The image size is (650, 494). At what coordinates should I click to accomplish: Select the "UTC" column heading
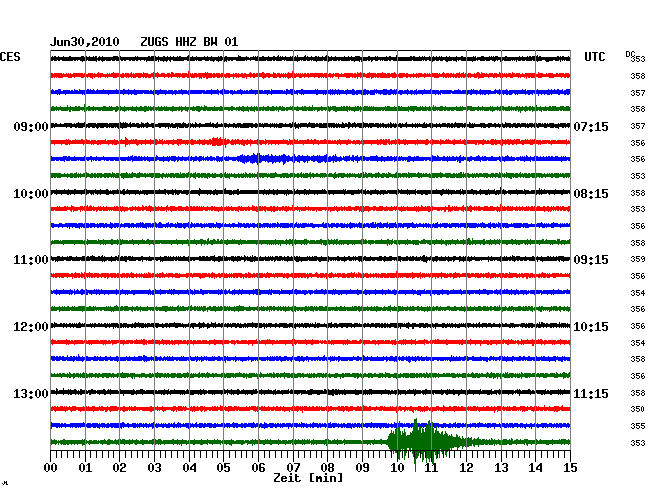tap(594, 57)
